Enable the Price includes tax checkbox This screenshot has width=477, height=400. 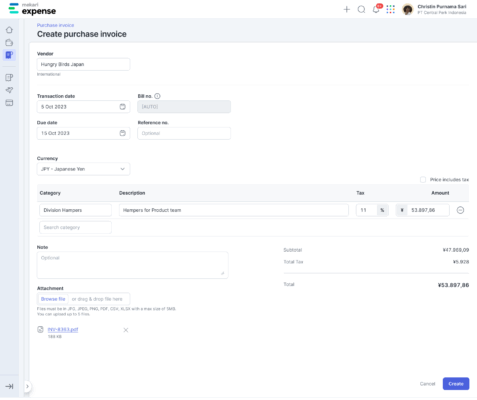point(423,180)
